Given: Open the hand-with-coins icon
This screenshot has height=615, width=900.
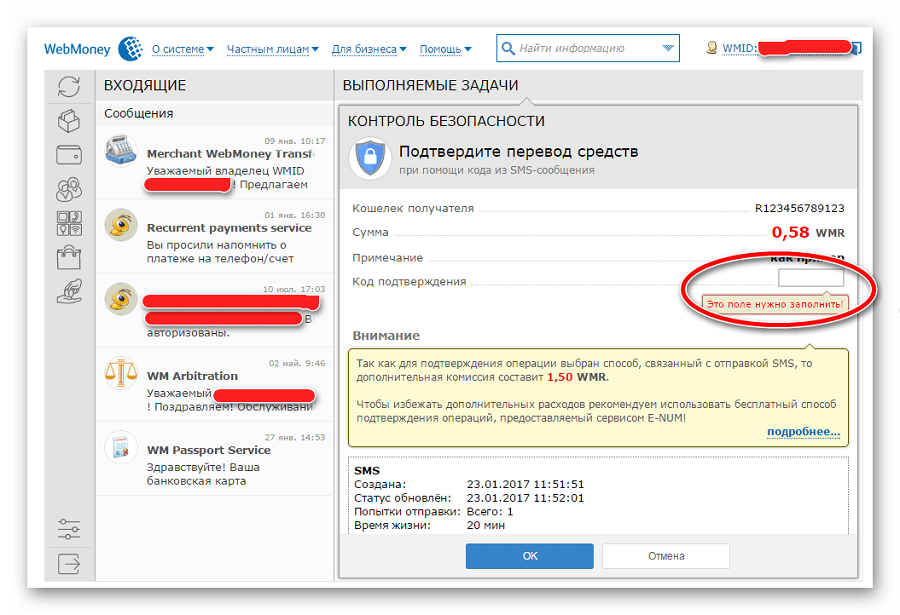Looking at the screenshot, I should (x=69, y=291).
